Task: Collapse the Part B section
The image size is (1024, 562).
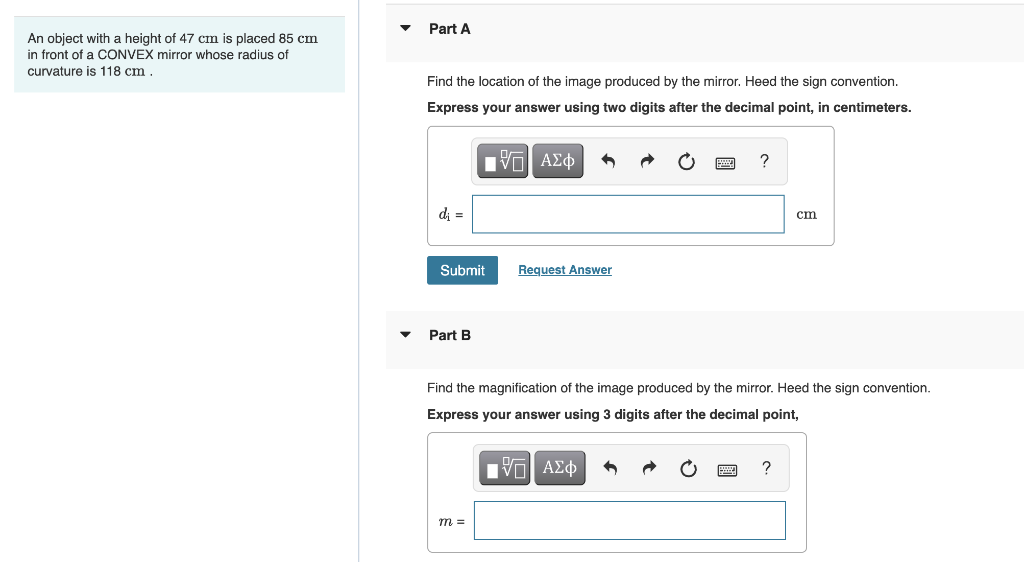Action: click(x=406, y=335)
